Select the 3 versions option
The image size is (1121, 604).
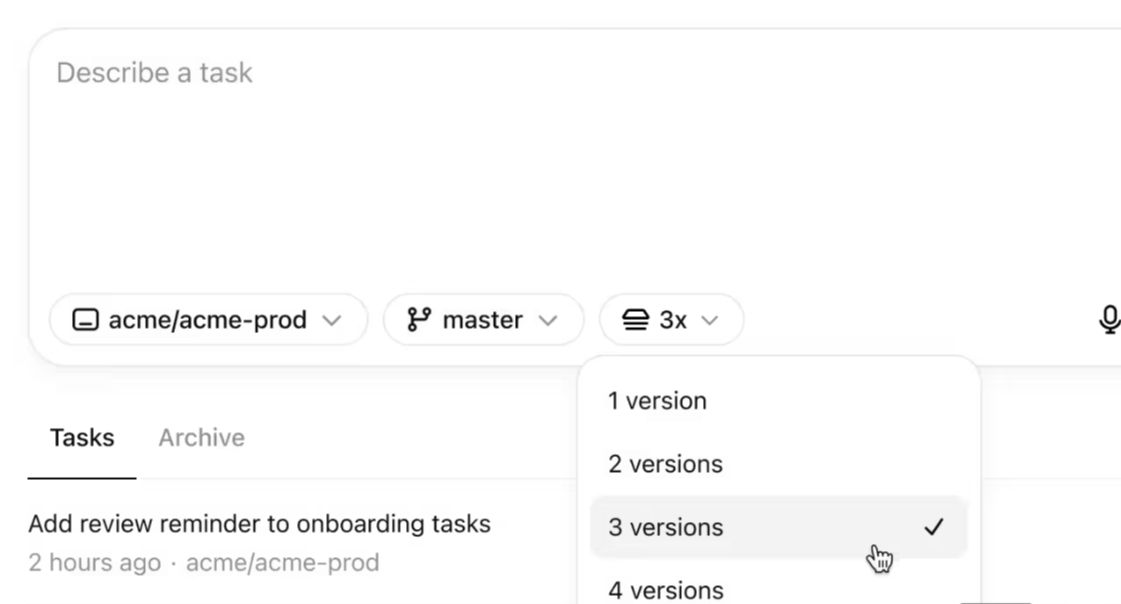pos(665,527)
